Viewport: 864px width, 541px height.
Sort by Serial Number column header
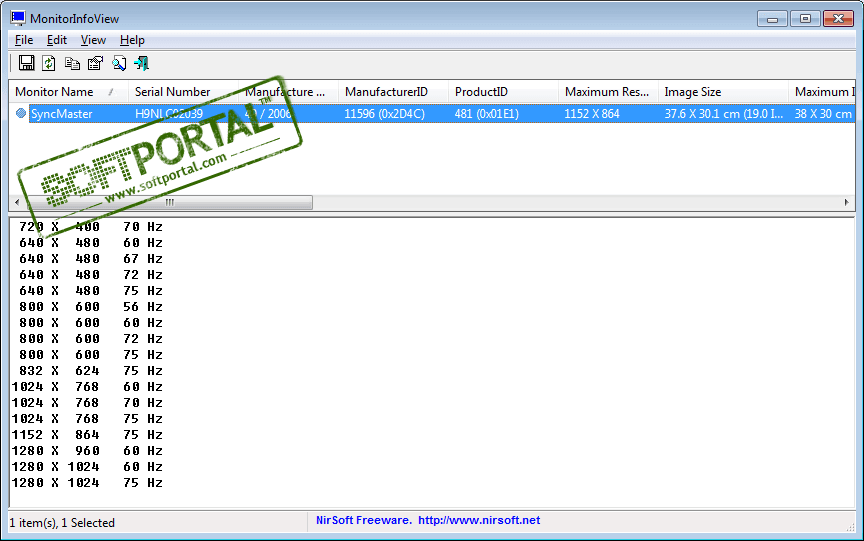pos(183,92)
